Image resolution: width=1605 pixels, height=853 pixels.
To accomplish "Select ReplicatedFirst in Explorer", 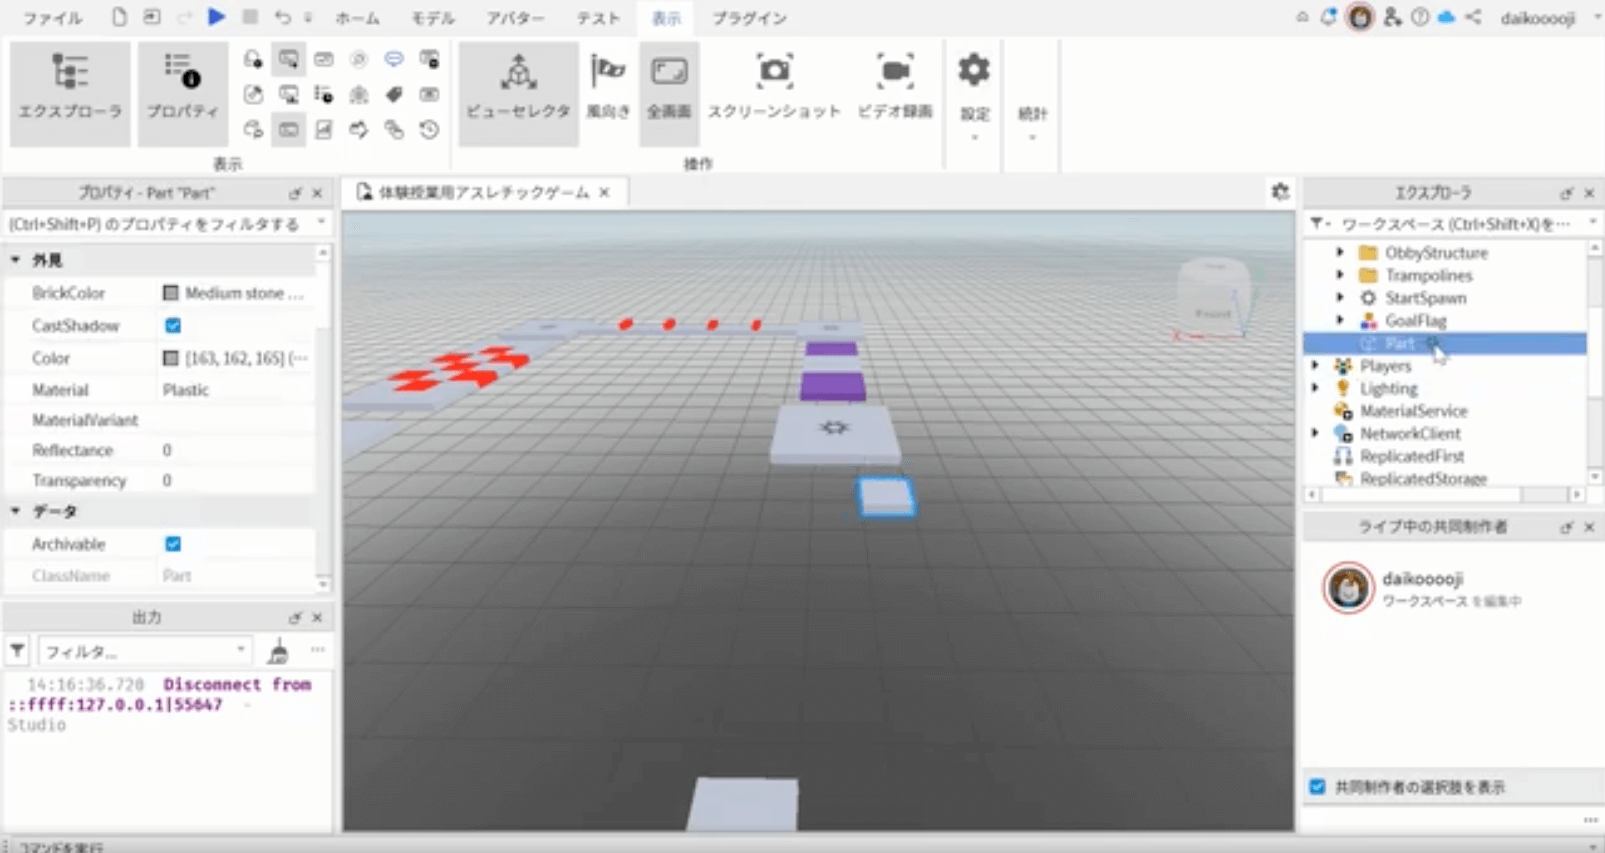I will [1410, 456].
